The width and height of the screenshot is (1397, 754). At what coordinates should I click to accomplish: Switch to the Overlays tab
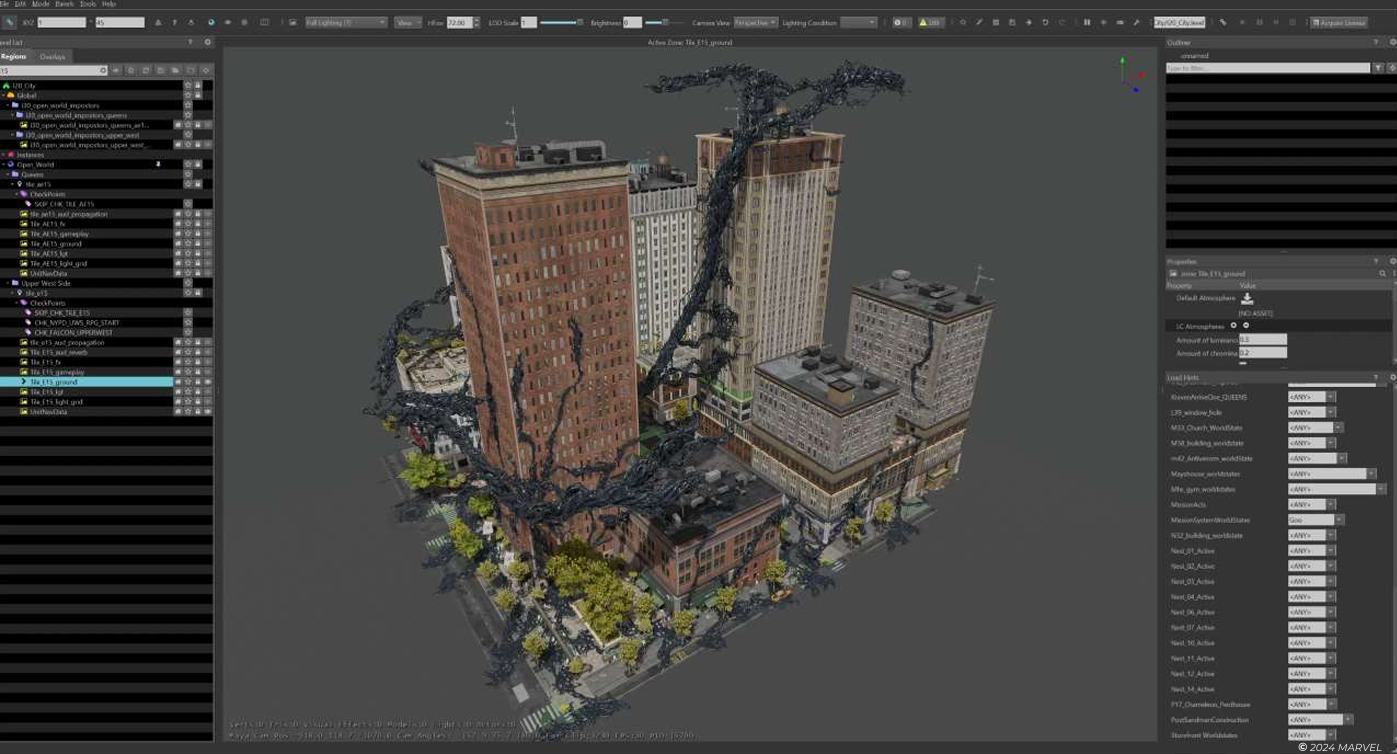coord(52,57)
